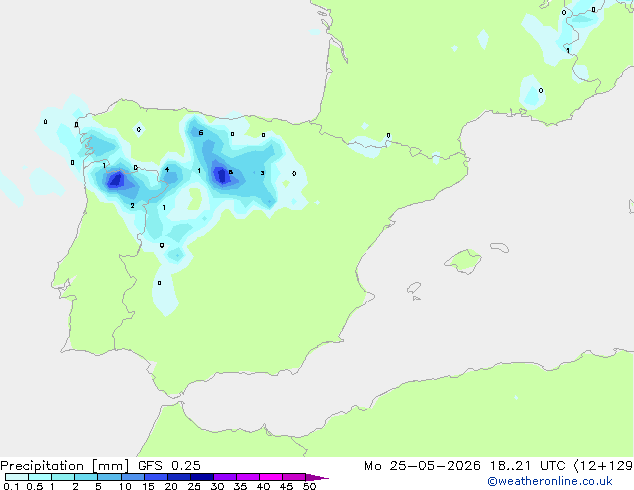Click the legend label '40'

tap(263, 486)
